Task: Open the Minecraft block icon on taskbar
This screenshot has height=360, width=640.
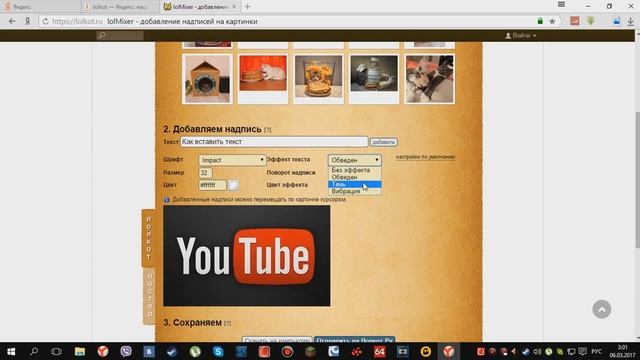Action: (311, 351)
